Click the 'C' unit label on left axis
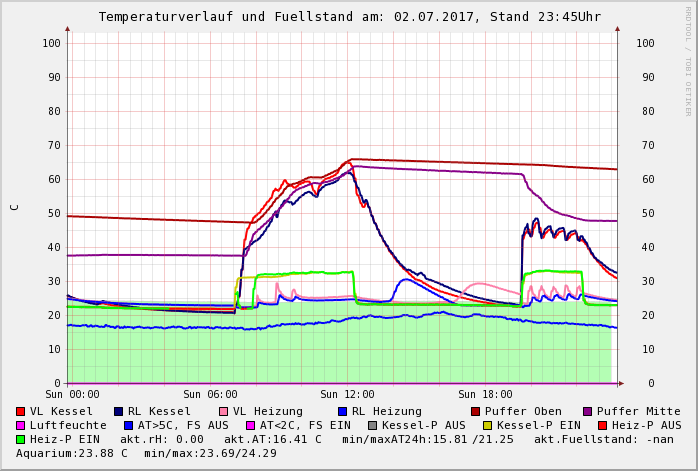The width and height of the screenshot is (698, 471). [15, 207]
